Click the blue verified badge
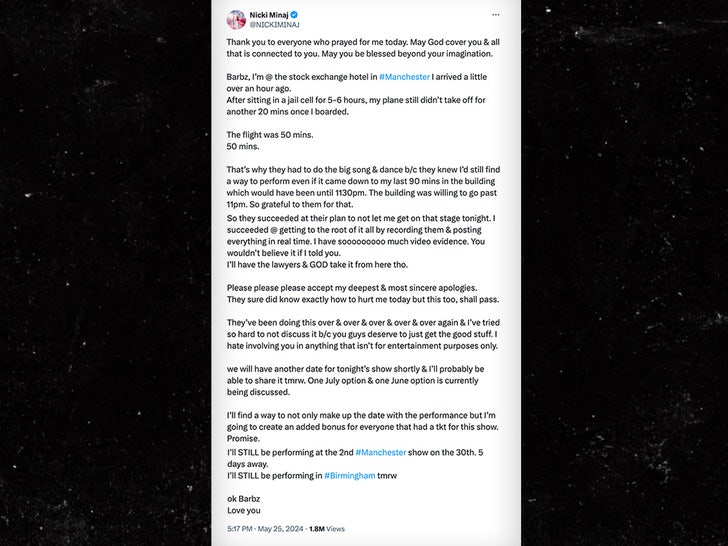 tap(295, 15)
